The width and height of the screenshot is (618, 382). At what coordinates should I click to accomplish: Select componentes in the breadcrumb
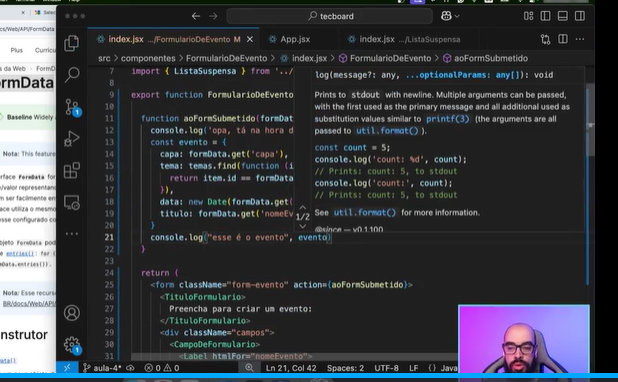click(148, 58)
